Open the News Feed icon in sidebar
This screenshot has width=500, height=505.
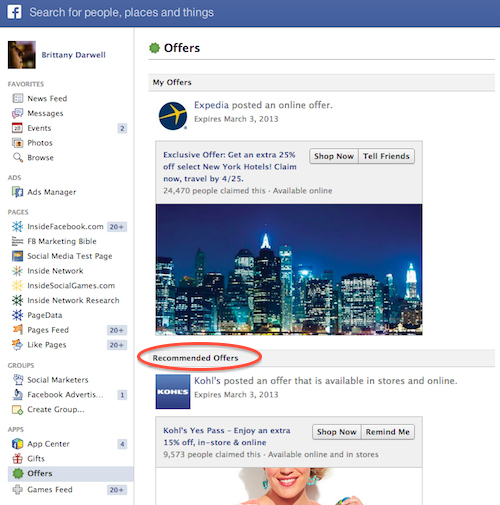pos(18,98)
